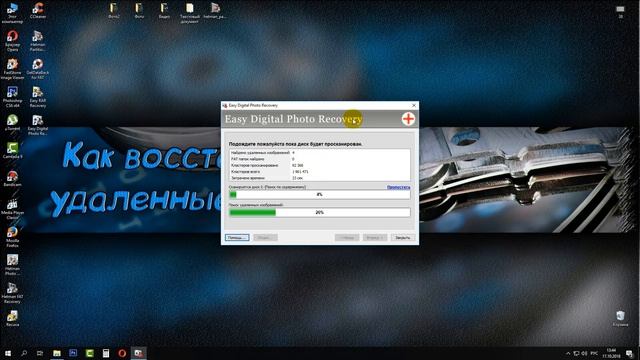The image size is (640, 360).
Task: Open Task View on the taskbar
Action: pyautogui.click(x=40, y=353)
